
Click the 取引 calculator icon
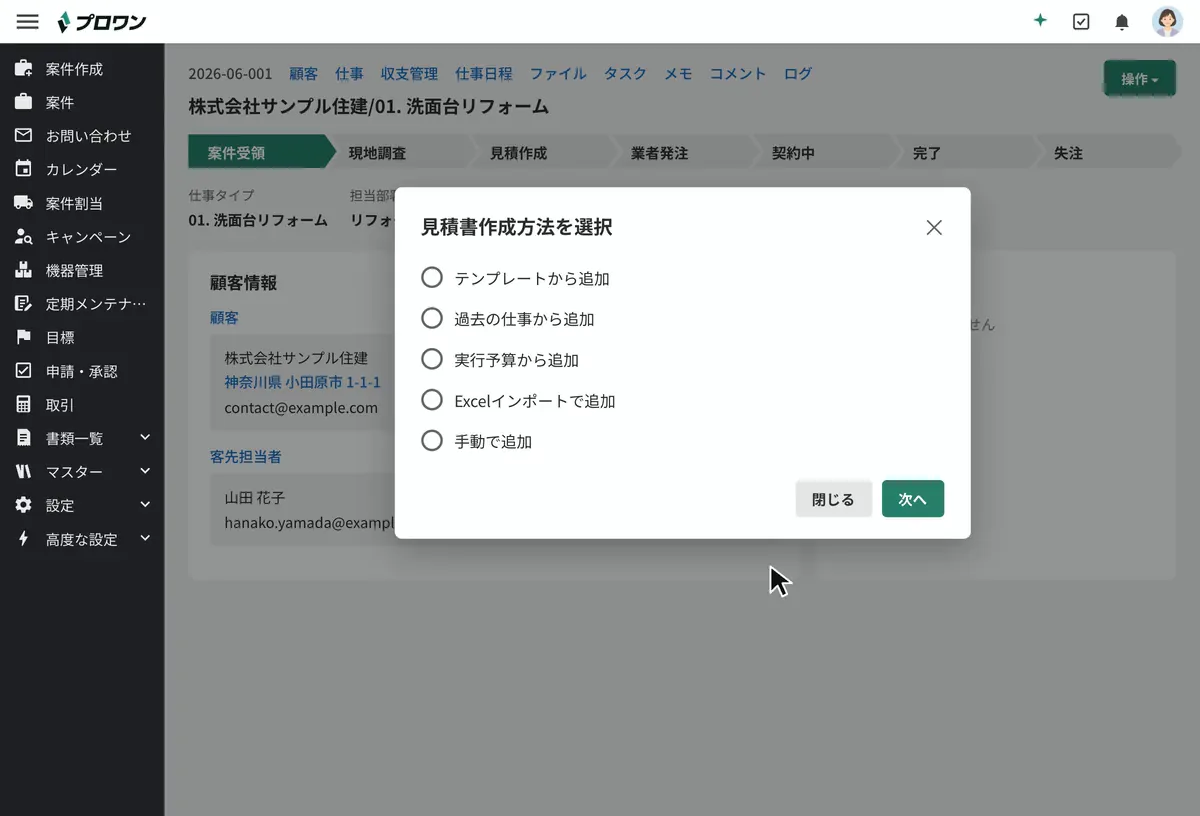[23, 405]
